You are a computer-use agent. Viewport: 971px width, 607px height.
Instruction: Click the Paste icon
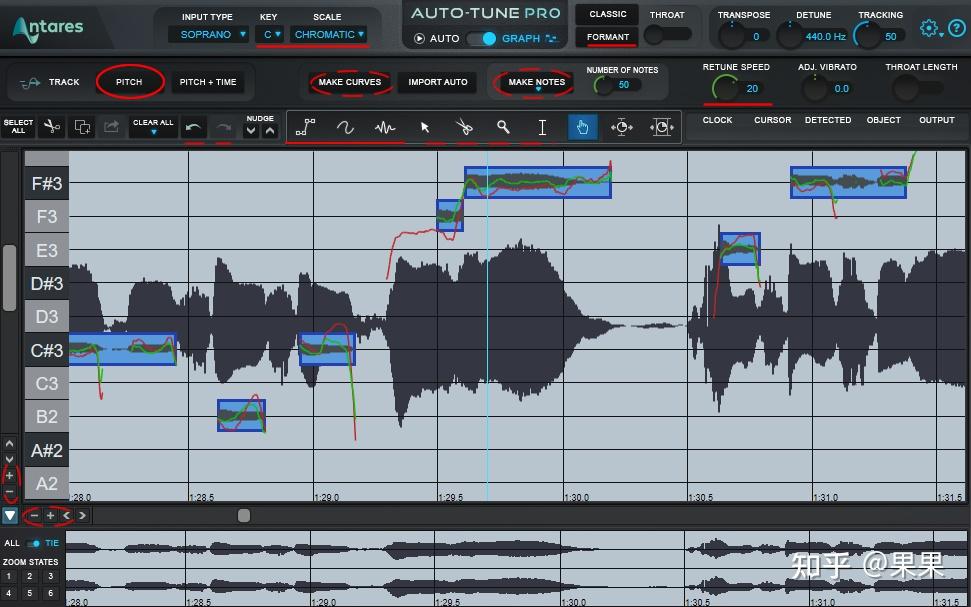pos(111,127)
